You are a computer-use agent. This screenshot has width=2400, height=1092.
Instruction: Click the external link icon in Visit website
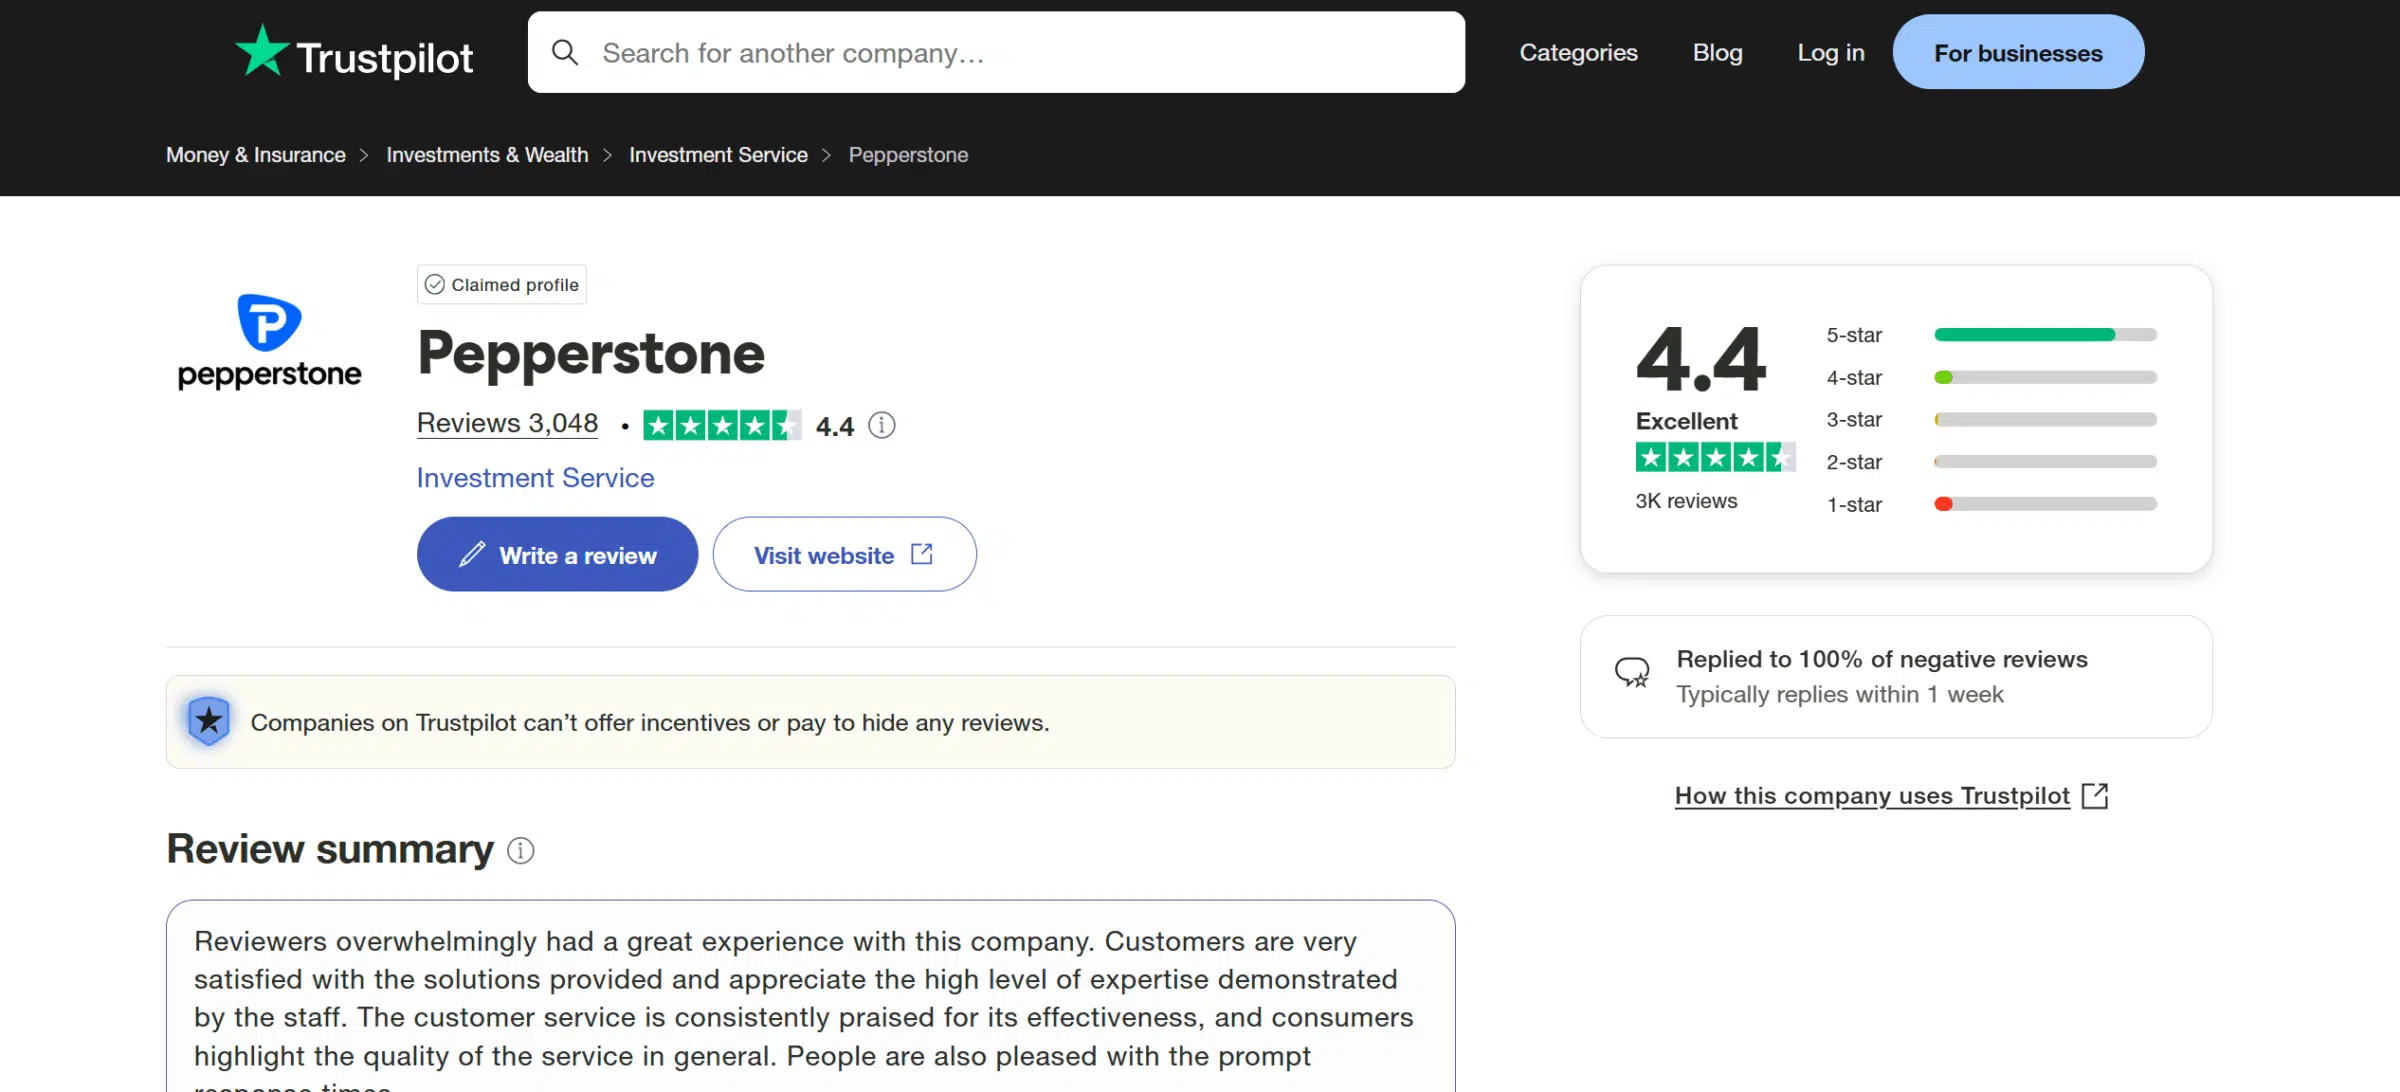(922, 553)
